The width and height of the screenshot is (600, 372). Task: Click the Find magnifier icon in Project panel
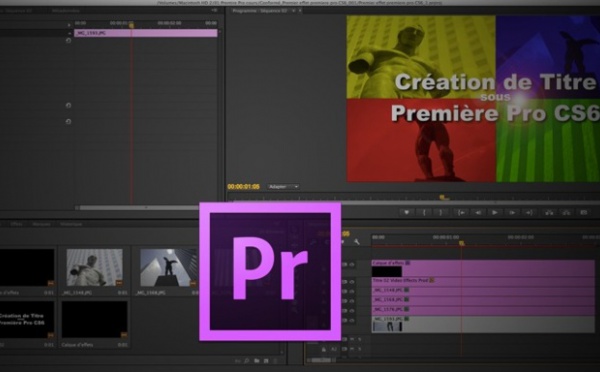coord(247,361)
